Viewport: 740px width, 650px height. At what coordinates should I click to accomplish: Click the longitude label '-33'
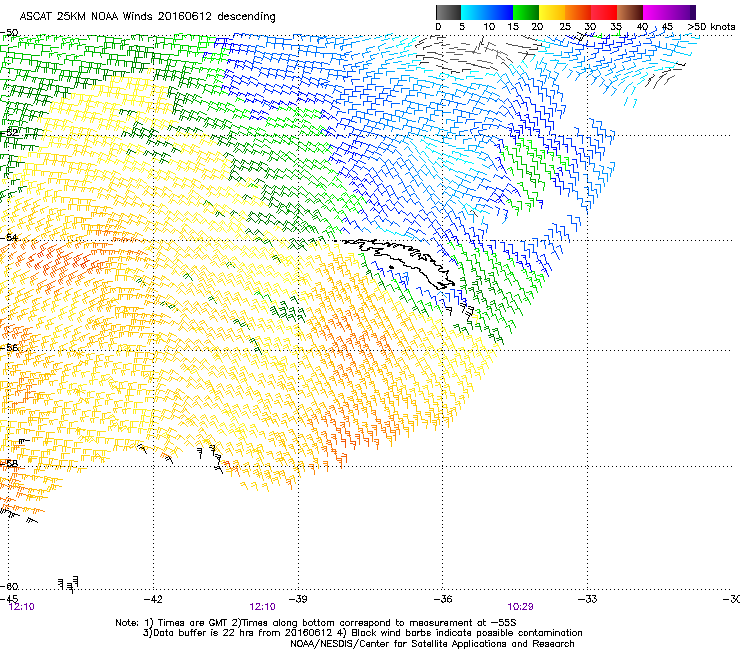click(x=587, y=599)
